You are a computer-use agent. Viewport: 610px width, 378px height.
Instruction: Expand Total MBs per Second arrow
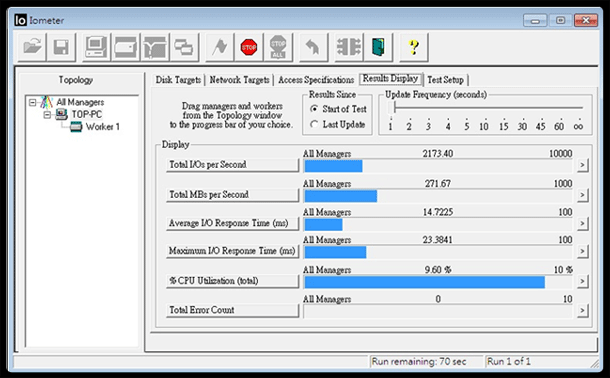[x=582, y=194]
